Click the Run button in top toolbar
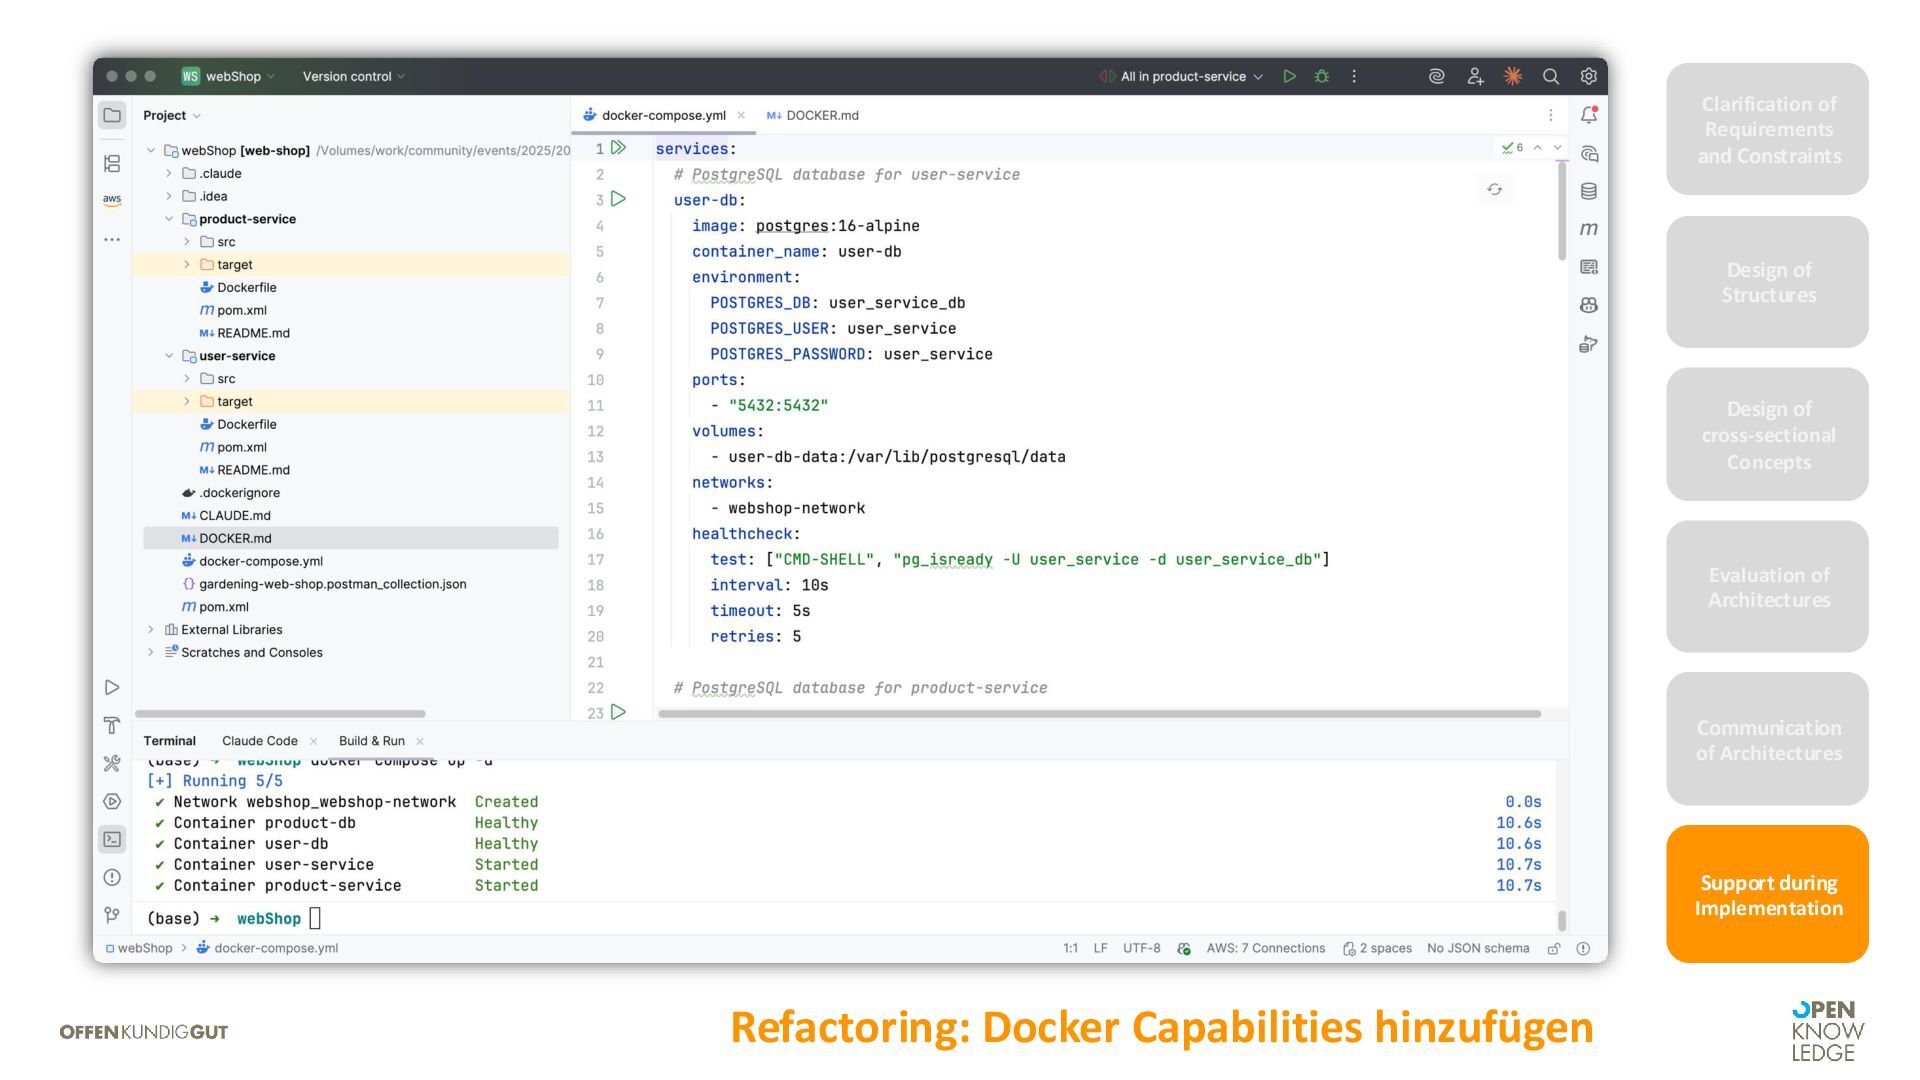1920x1080 pixels. pyautogui.click(x=1289, y=76)
